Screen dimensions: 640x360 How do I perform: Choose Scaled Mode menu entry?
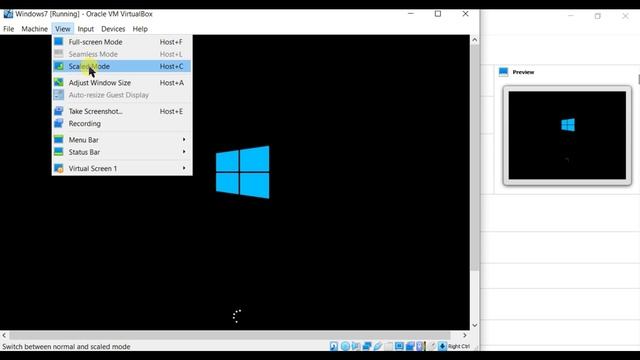pyautogui.click(x=122, y=66)
